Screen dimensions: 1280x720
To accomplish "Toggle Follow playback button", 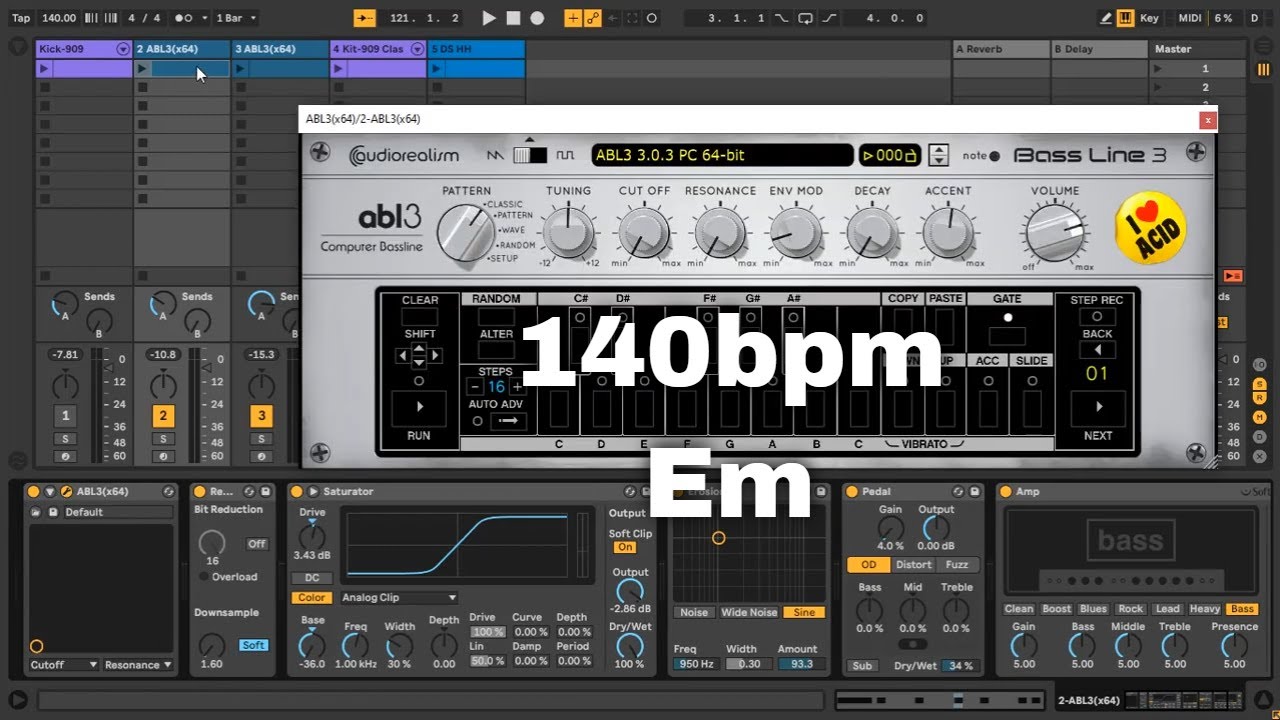I will [x=365, y=18].
